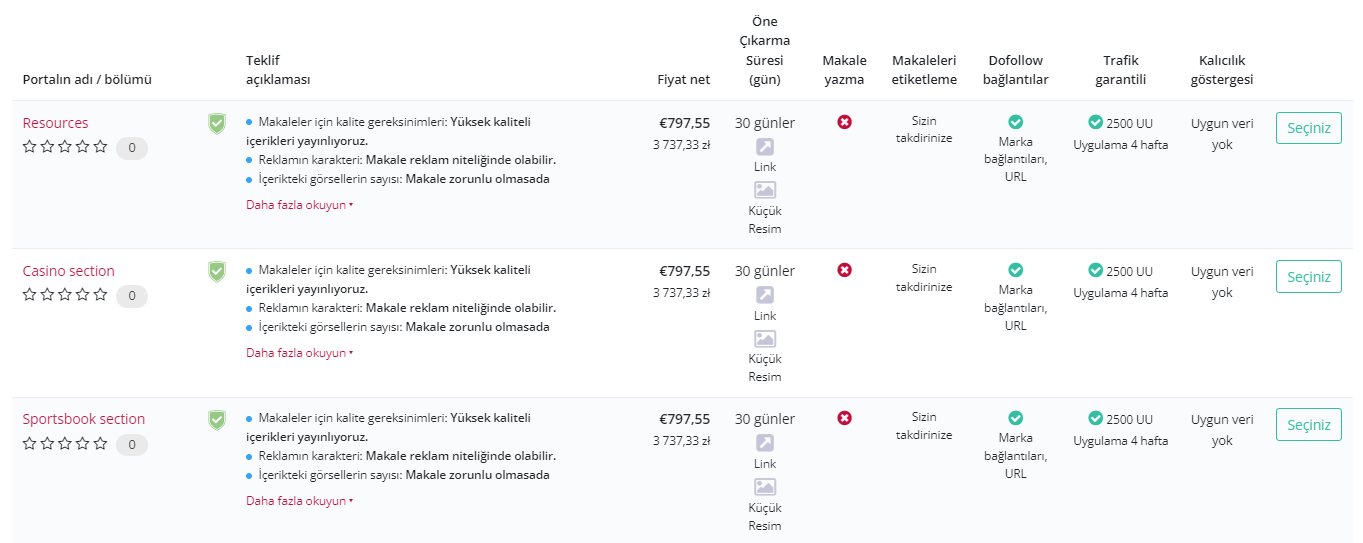Open the Sportsbook section portal link
Viewport: 1363px width, 543px height.
84,419
